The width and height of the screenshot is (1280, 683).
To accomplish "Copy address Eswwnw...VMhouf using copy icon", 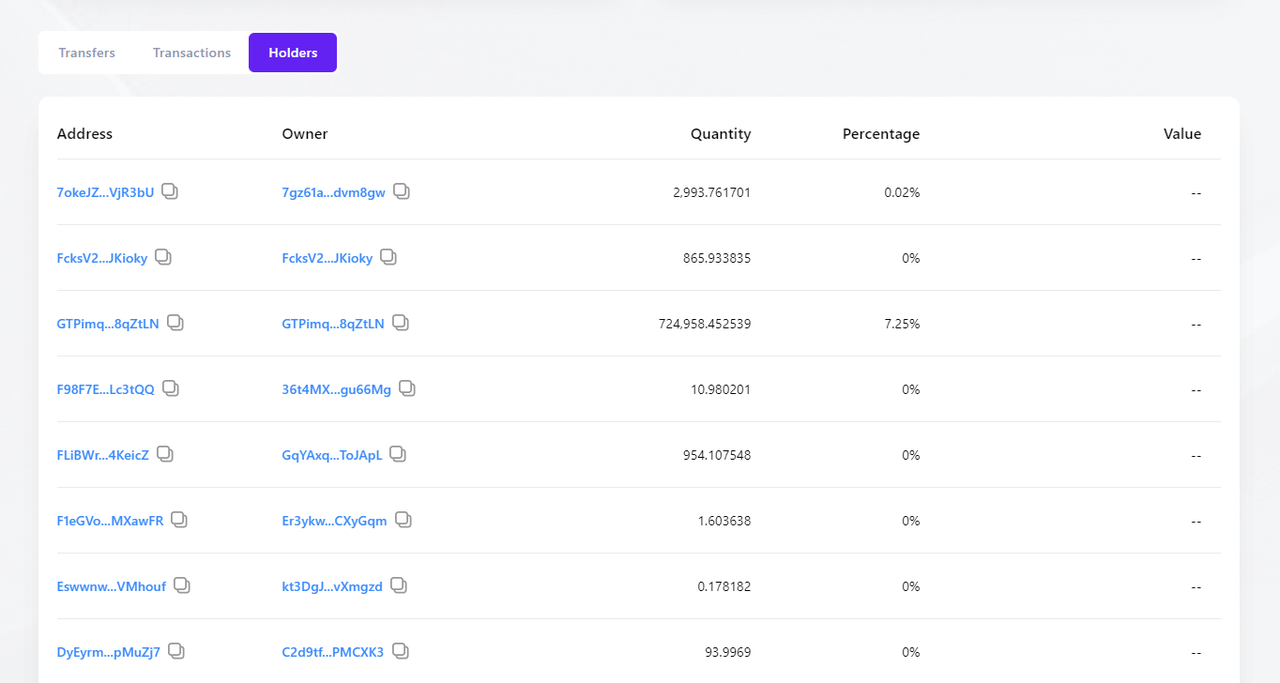I will pyautogui.click(x=182, y=585).
